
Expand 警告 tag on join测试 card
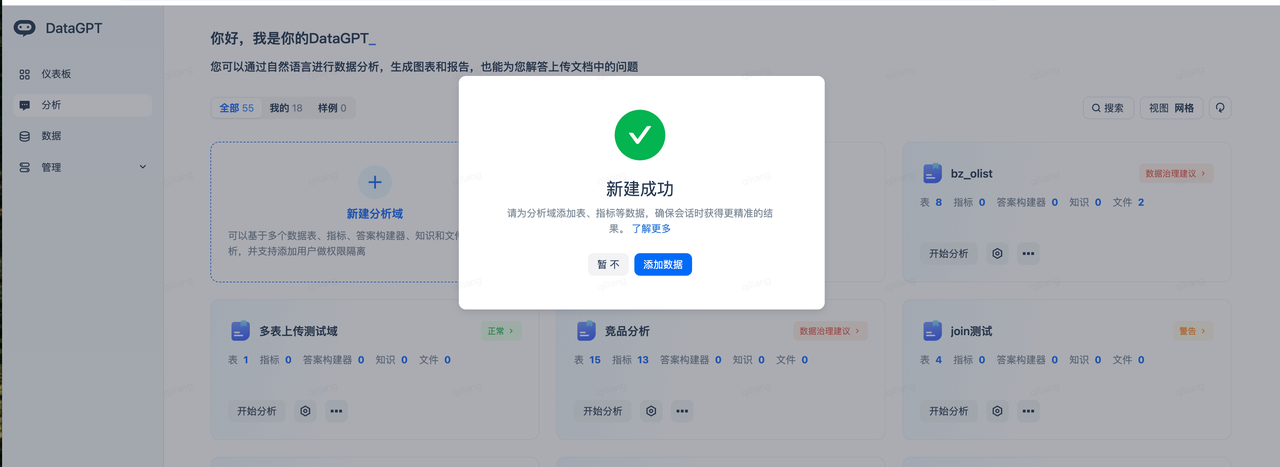[1189, 331]
